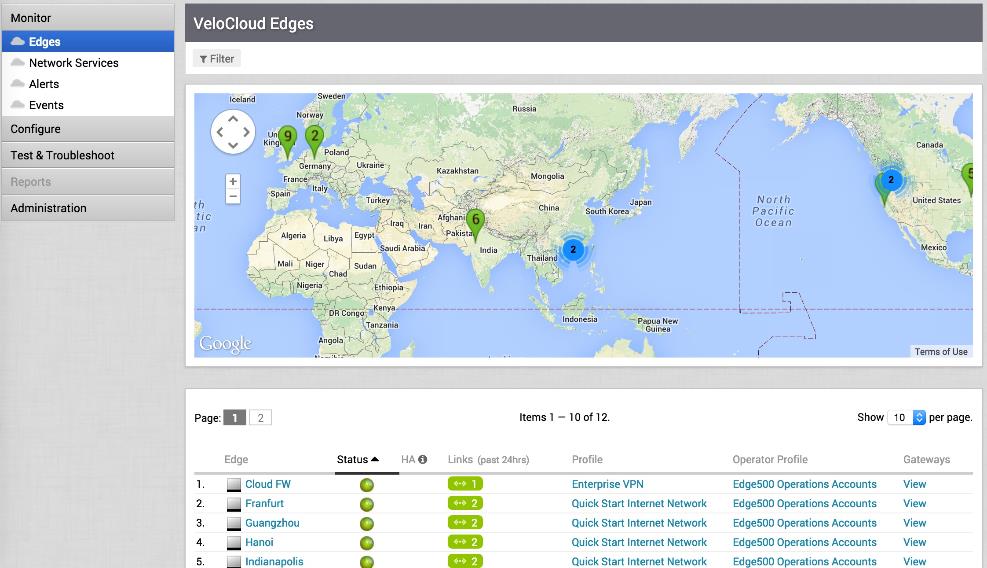The height and width of the screenshot is (568, 987).
Task: Pan the map right with arrow control
Action: pyautogui.click(x=246, y=132)
